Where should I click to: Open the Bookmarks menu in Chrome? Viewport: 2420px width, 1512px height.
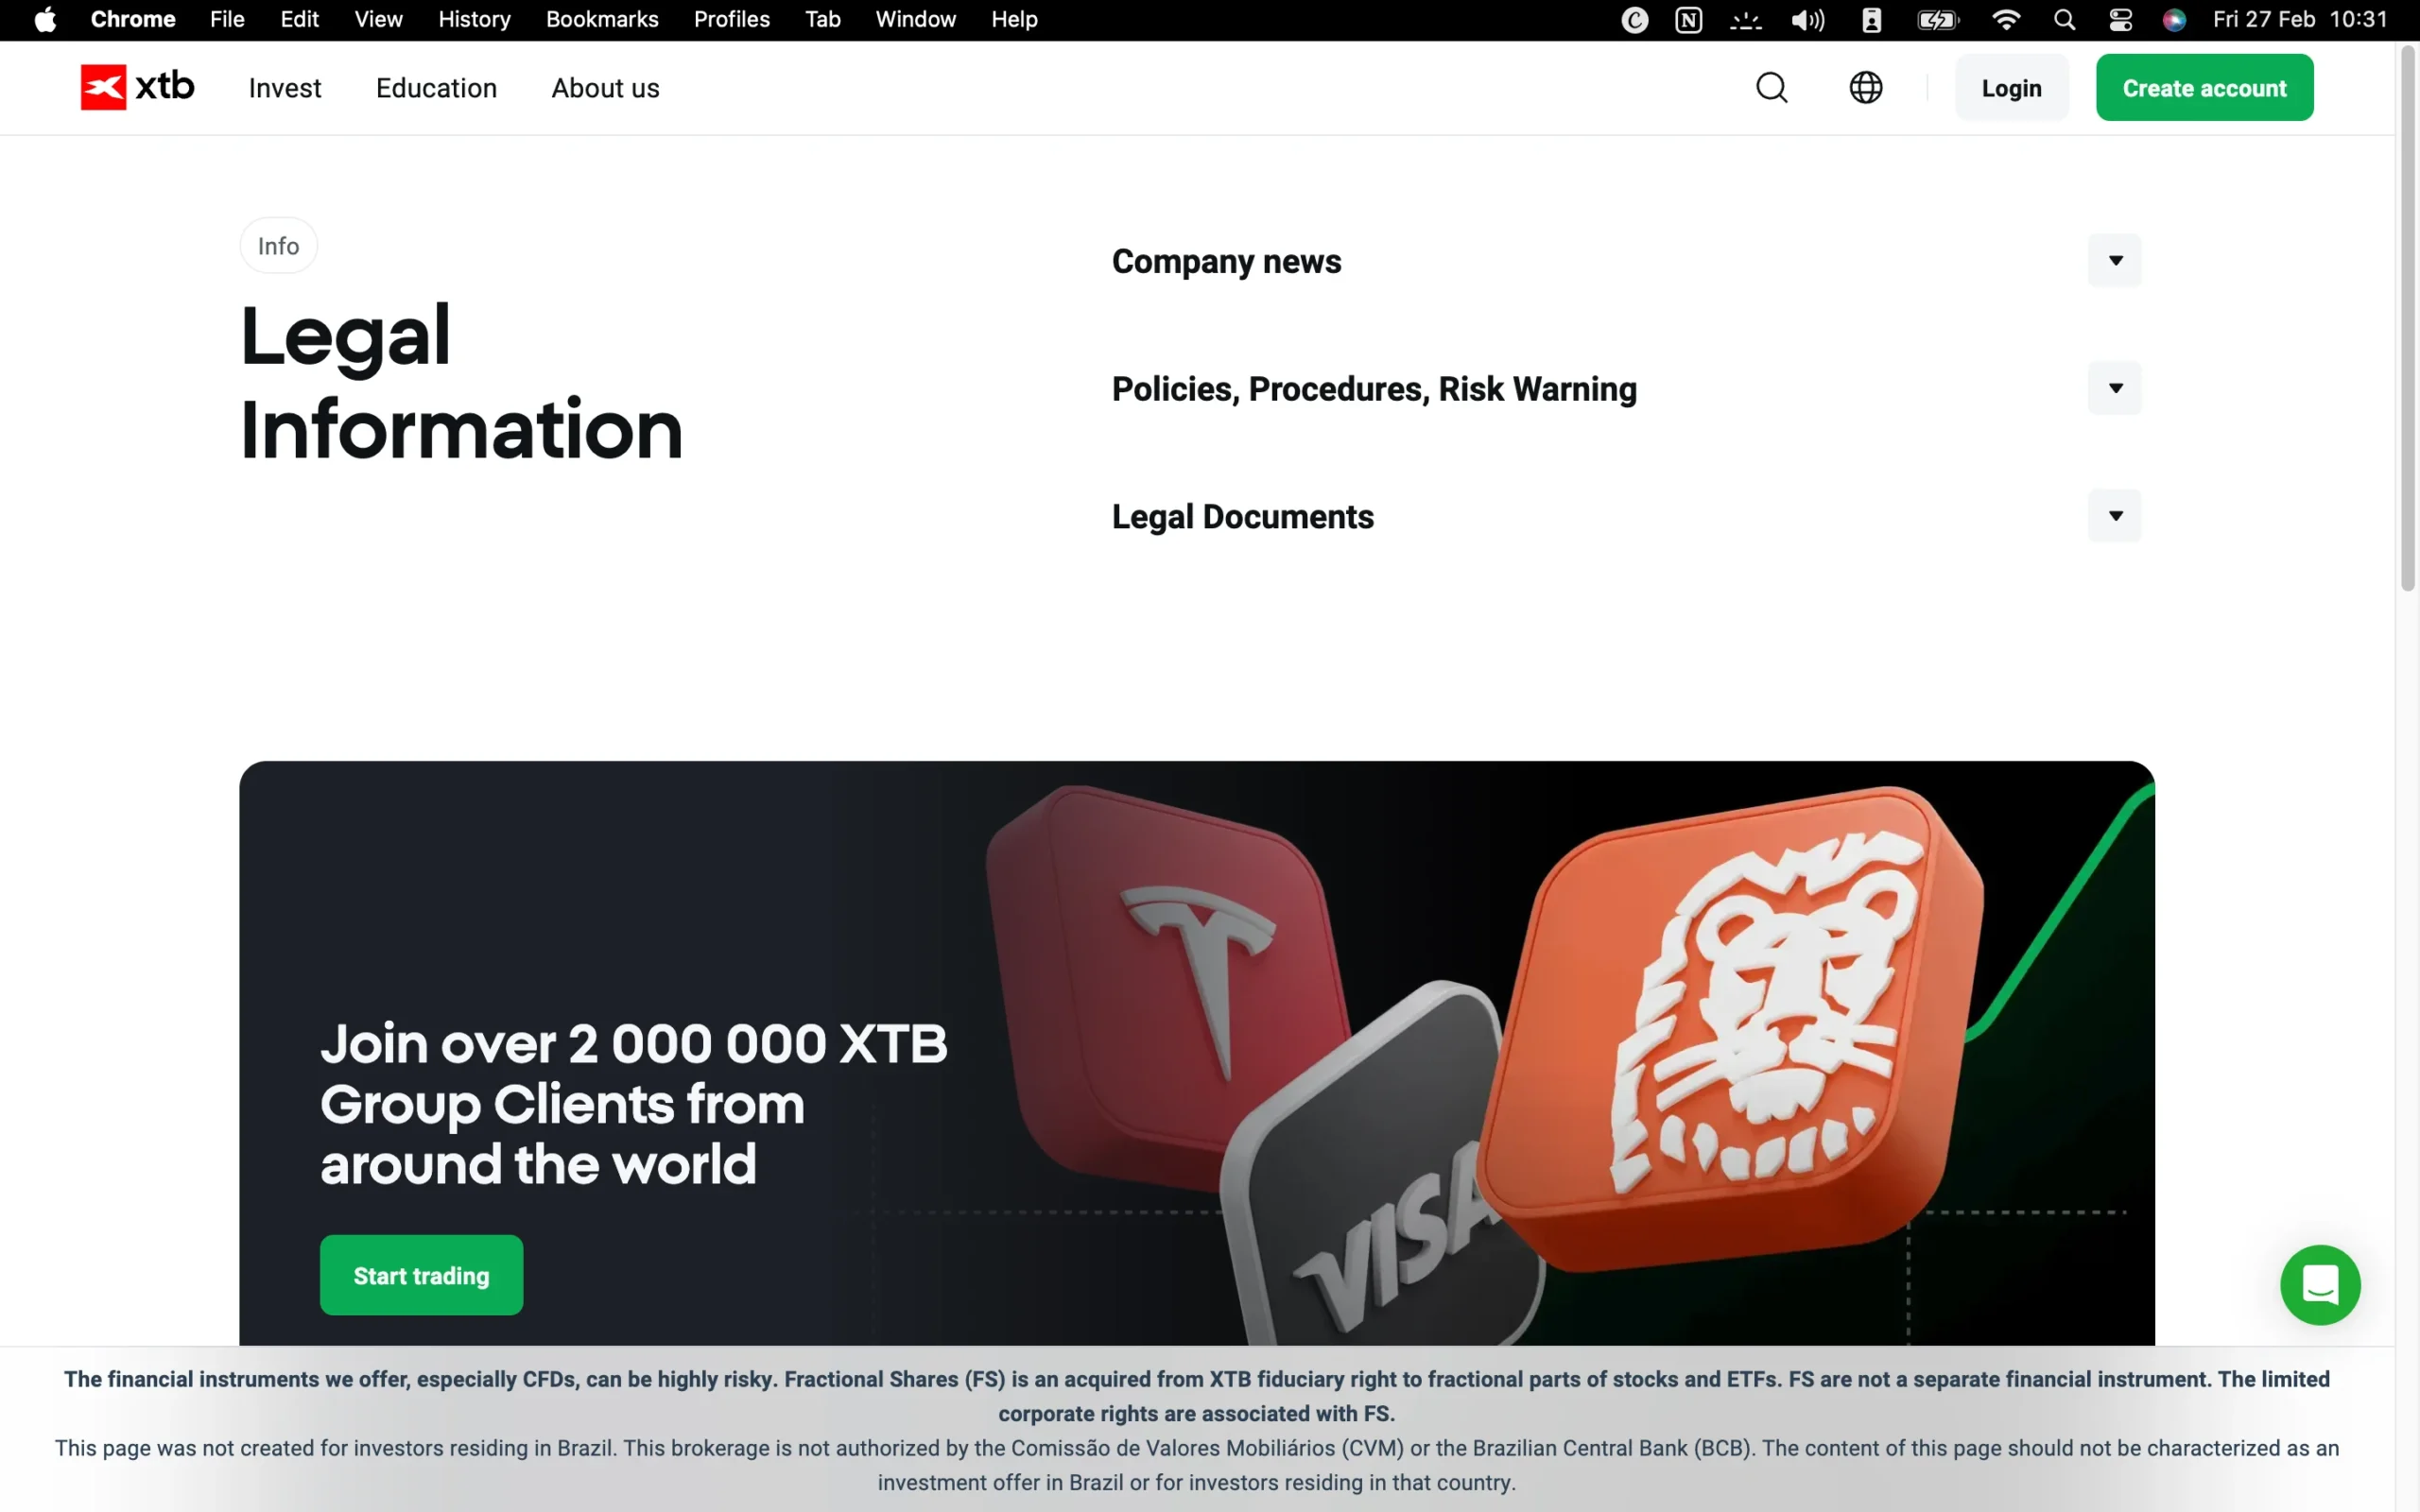coord(602,19)
